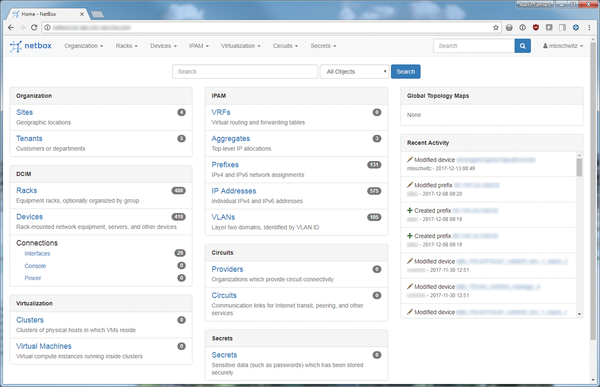Click the Recent Activity scroll up arrow
The width and height of the screenshot is (600, 387).
pos(579,155)
